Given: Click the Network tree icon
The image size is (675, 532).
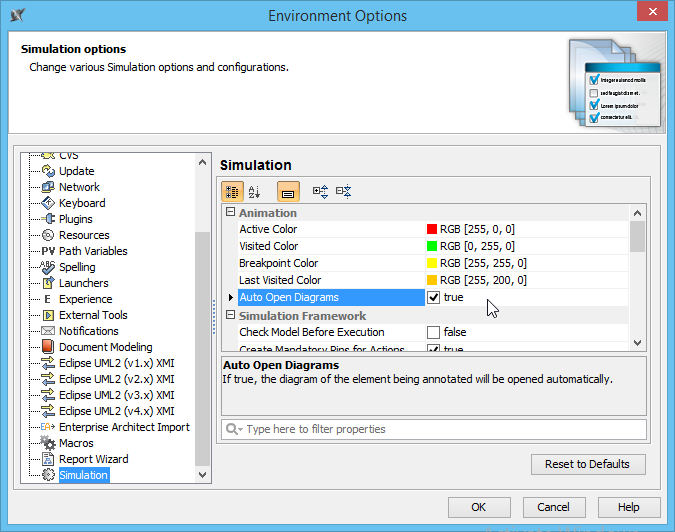Looking at the screenshot, I should 48,187.
